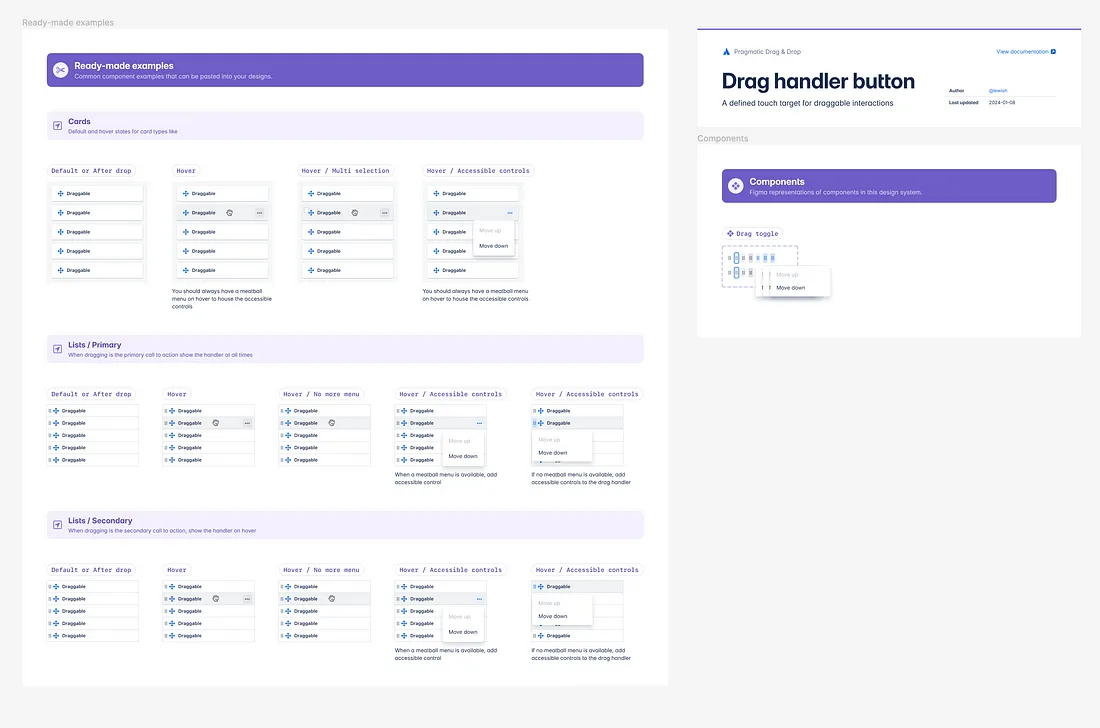Click the arrow icon beside Lists / Secondary
The image size is (1100, 728).
57,525
